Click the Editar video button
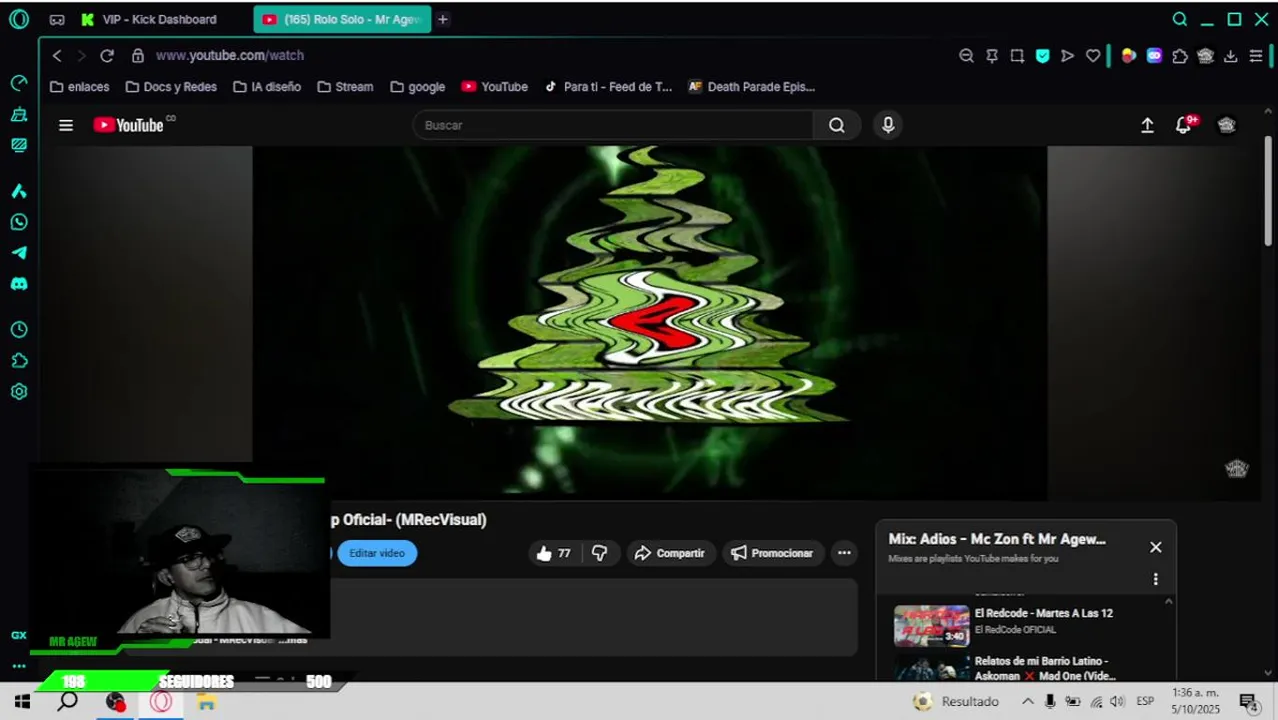This screenshot has height=720, width=1278. pos(377,553)
